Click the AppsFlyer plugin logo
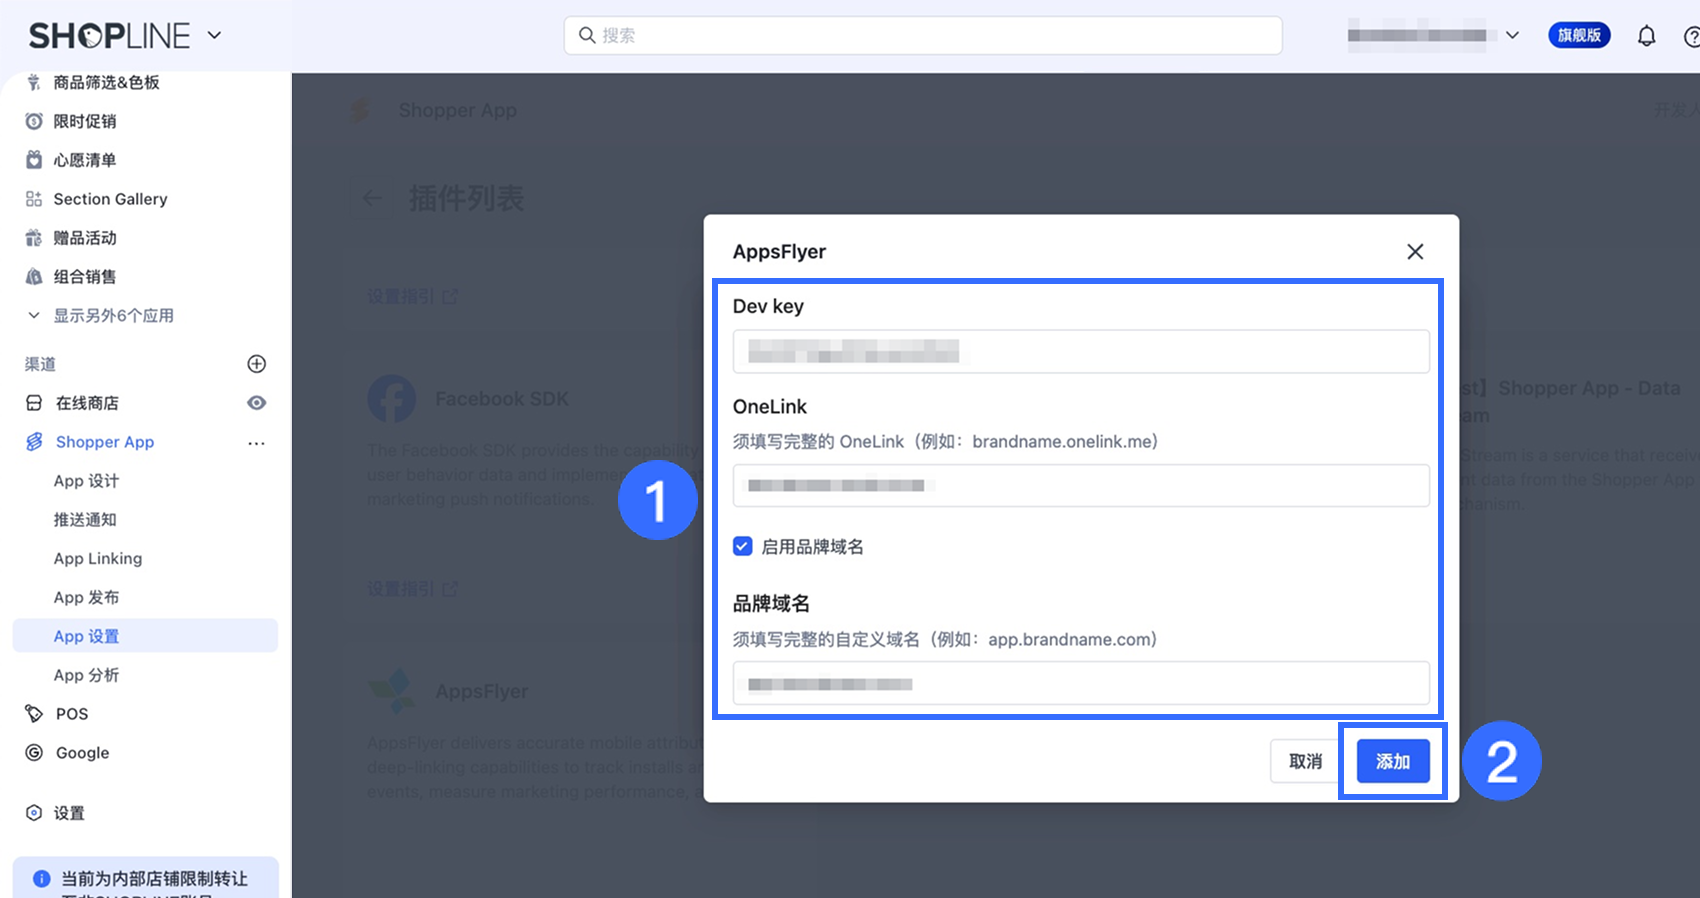1700x898 pixels. coord(392,691)
